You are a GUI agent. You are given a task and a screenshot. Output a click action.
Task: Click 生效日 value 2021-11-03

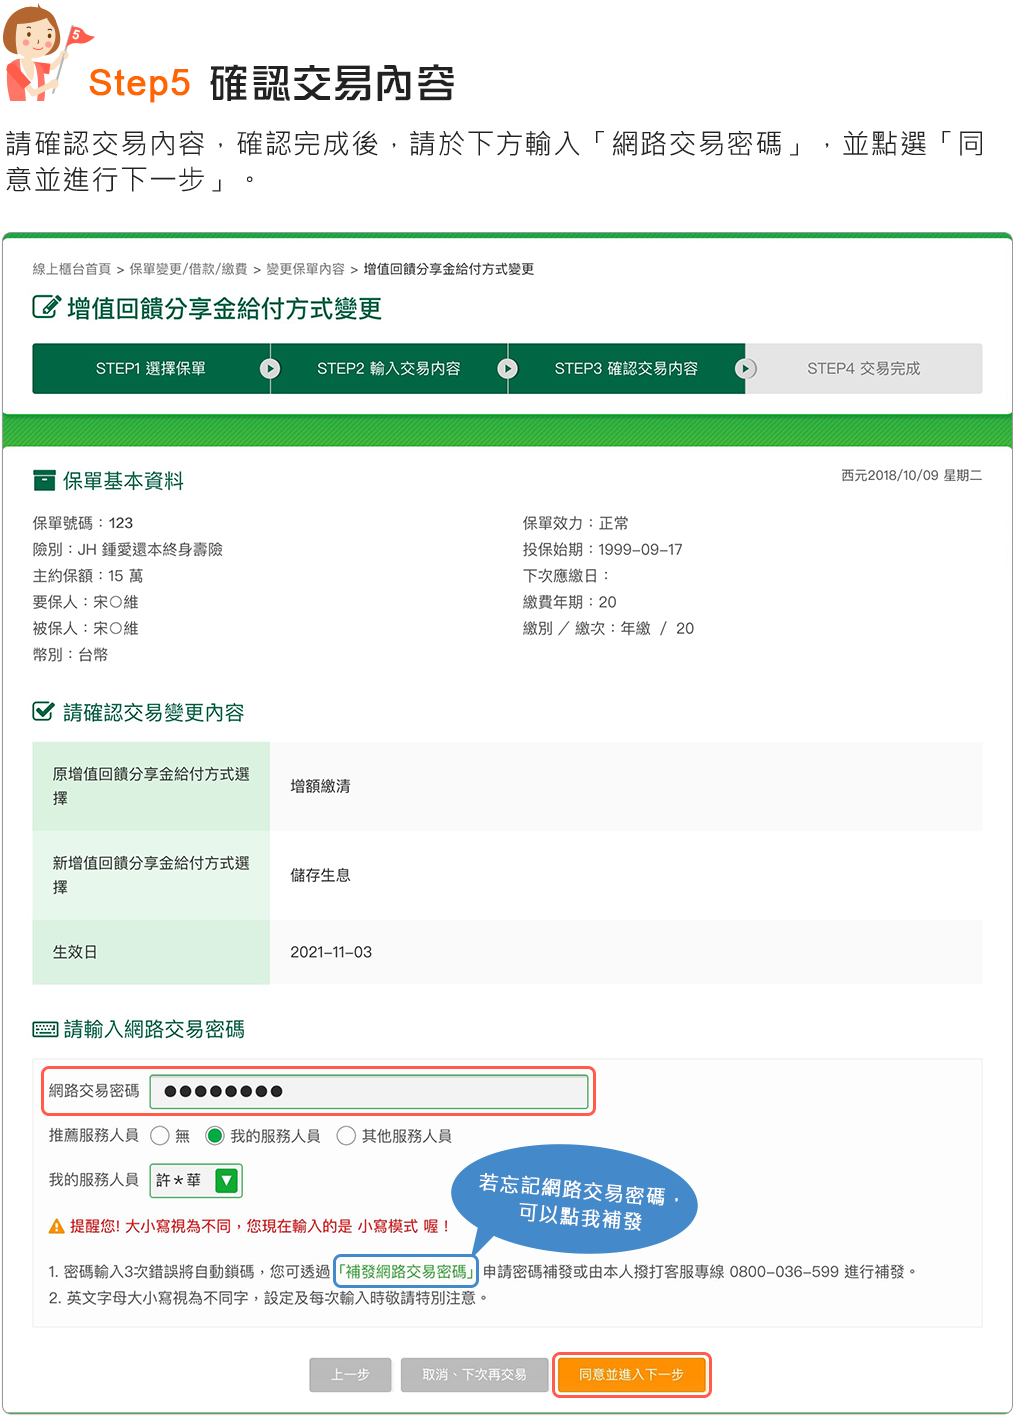click(331, 952)
